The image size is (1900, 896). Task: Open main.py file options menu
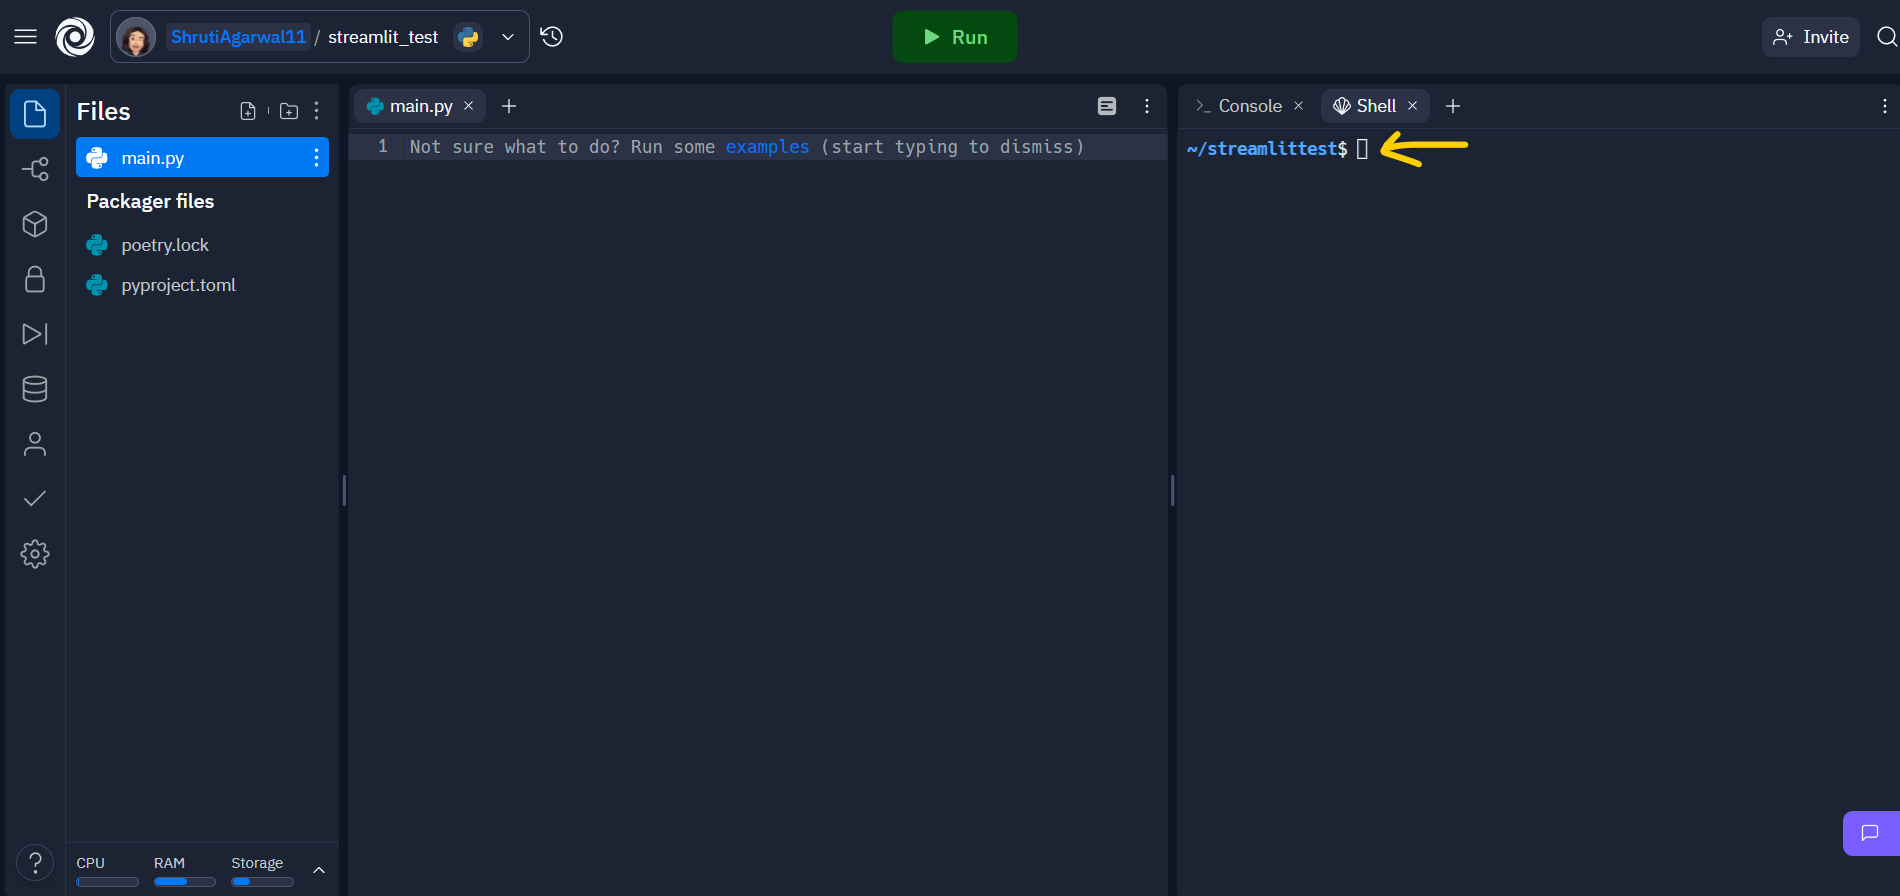(316, 158)
